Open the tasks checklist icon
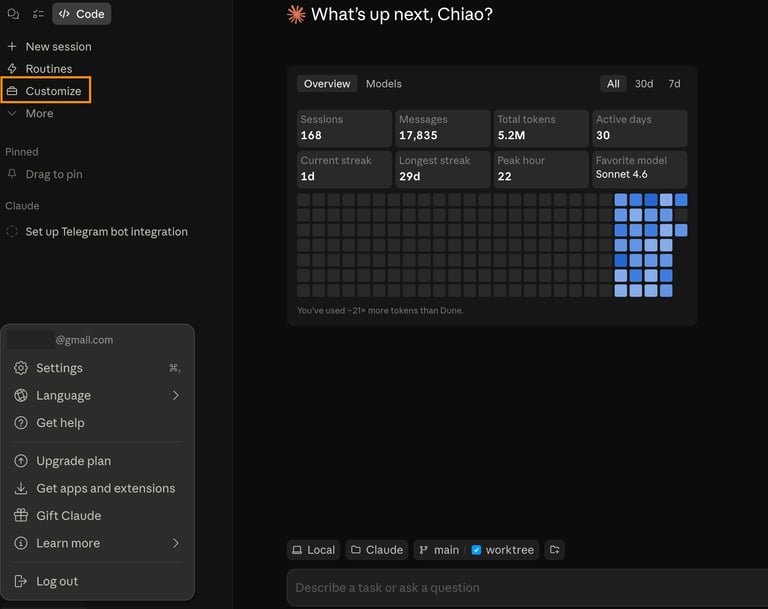The image size is (768, 609). point(38,14)
